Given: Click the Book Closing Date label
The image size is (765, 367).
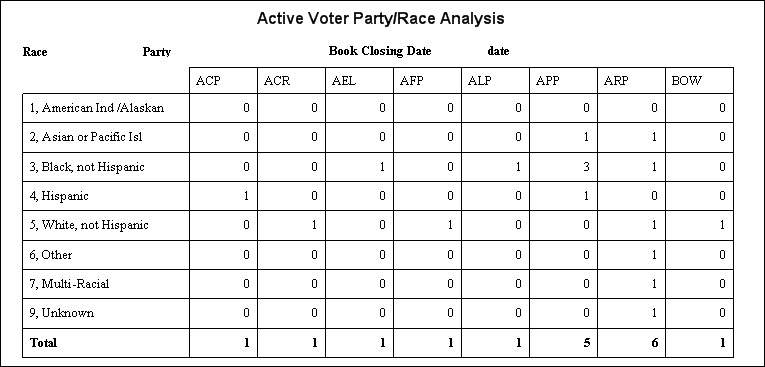Looking at the screenshot, I should coord(380,51).
